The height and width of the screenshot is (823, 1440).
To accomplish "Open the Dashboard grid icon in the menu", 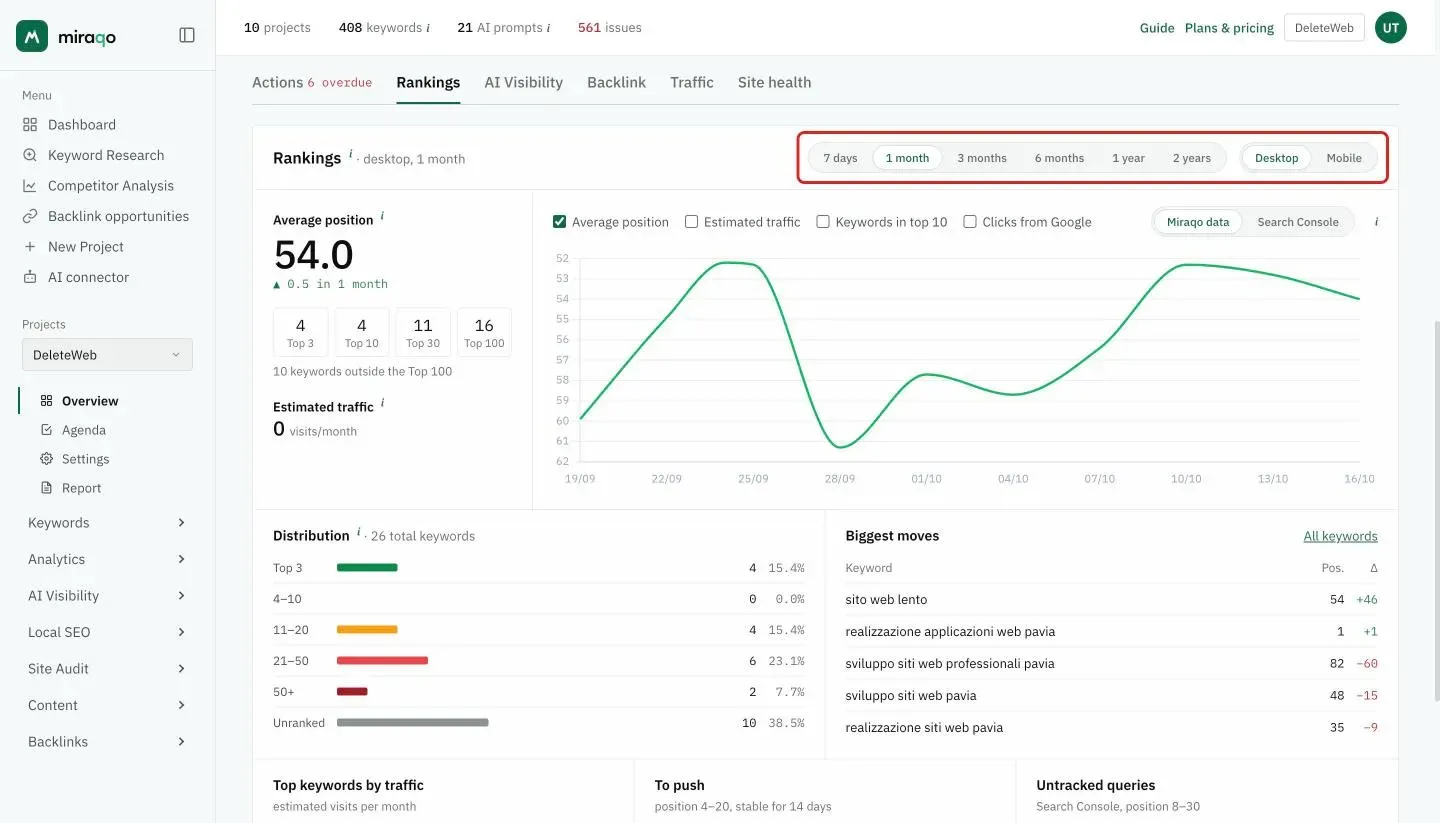I will pos(30,125).
